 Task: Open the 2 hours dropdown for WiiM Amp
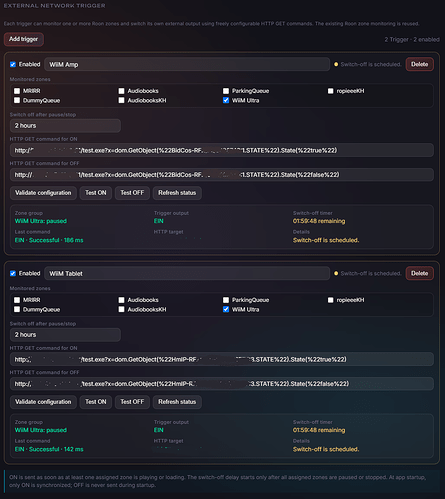65,126
